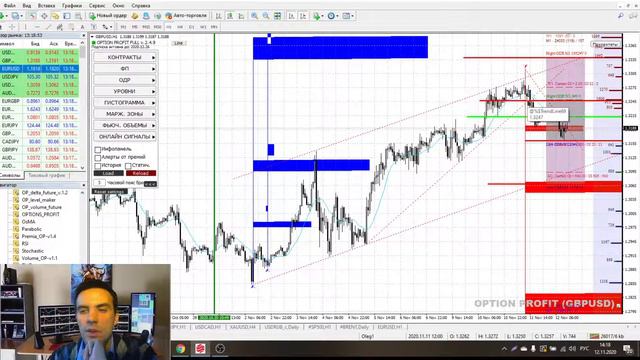Enable the Статич. checkbox

(x=128, y=166)
